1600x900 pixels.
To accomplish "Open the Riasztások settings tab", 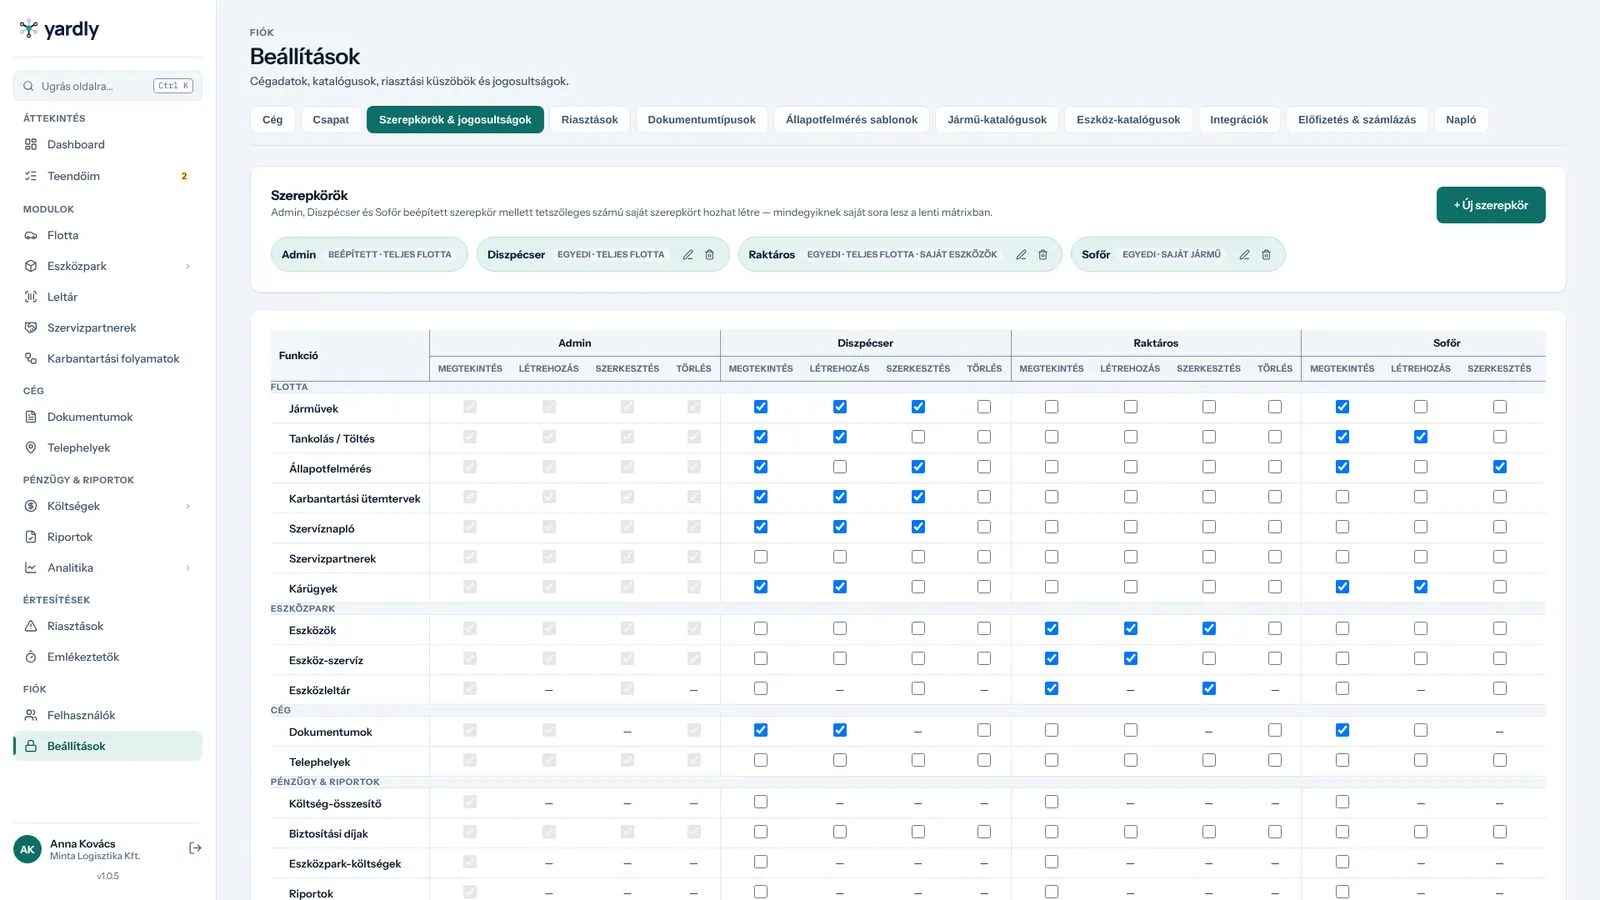I will [589, 120].
